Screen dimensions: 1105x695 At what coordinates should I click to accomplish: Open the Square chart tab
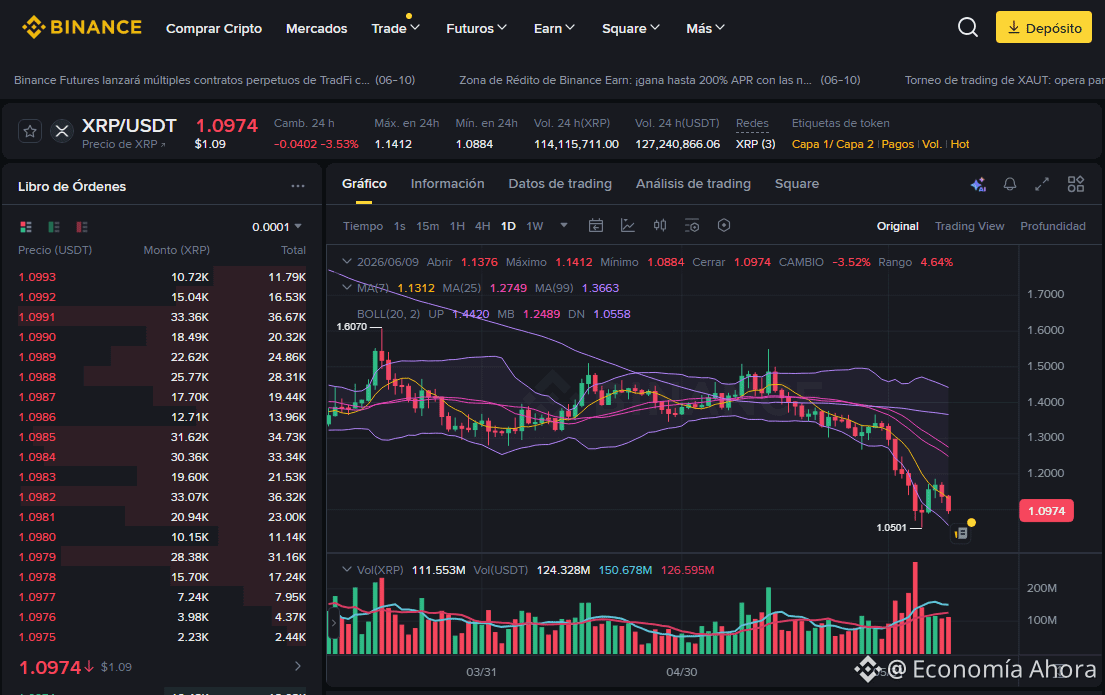point(797,184)
